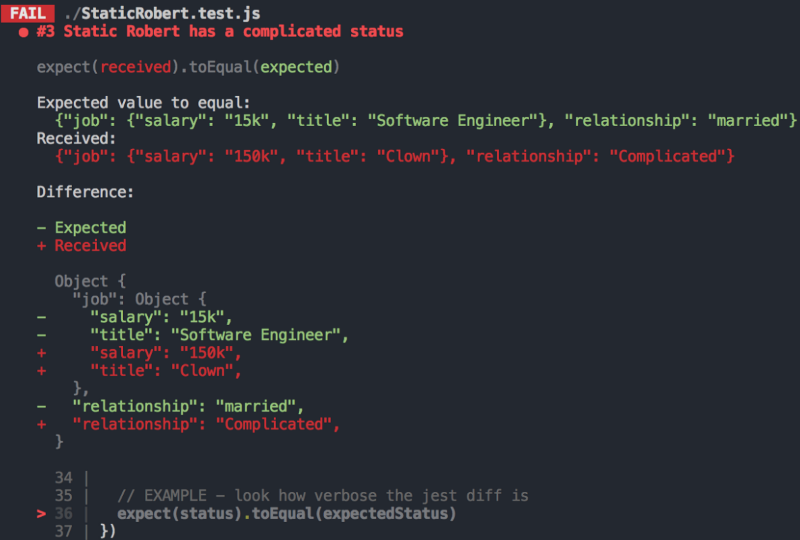This screenshot has height=540, width=800.
Task: Click the "job": Object { line
Action: coord(139,299)
